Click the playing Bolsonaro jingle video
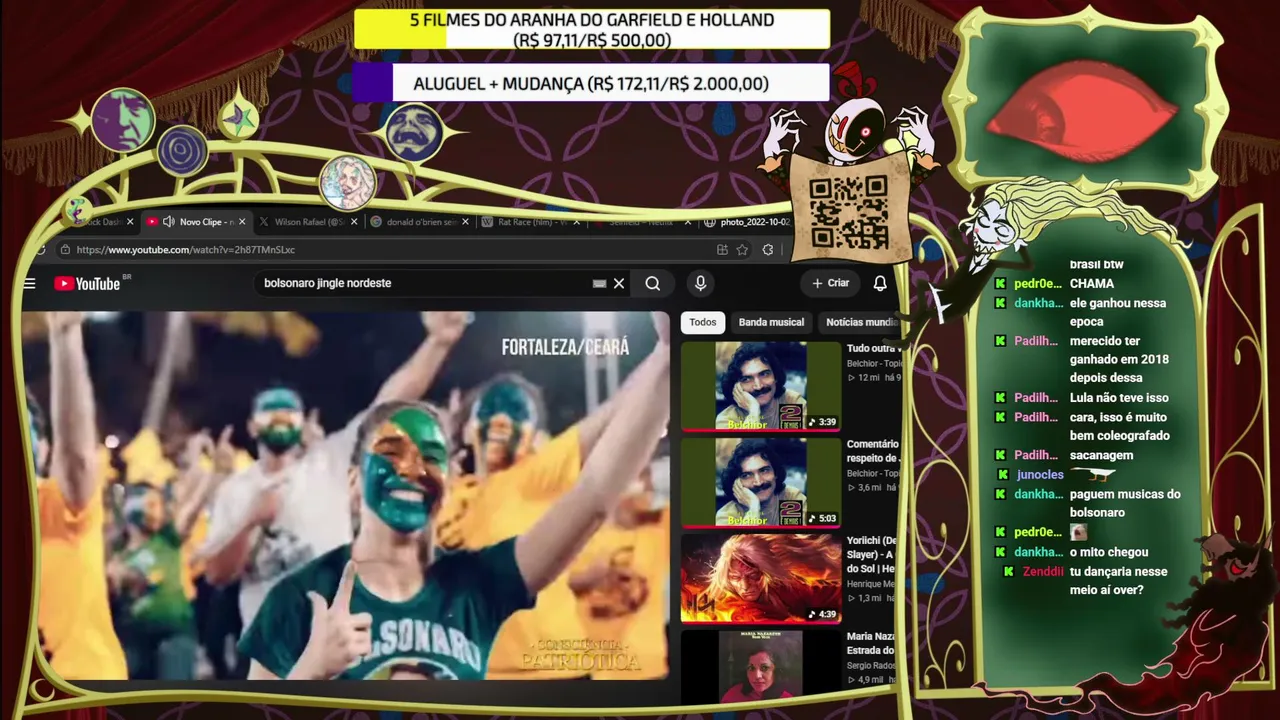The width and height of the screenshot is (1280, 720). point(345,496)
